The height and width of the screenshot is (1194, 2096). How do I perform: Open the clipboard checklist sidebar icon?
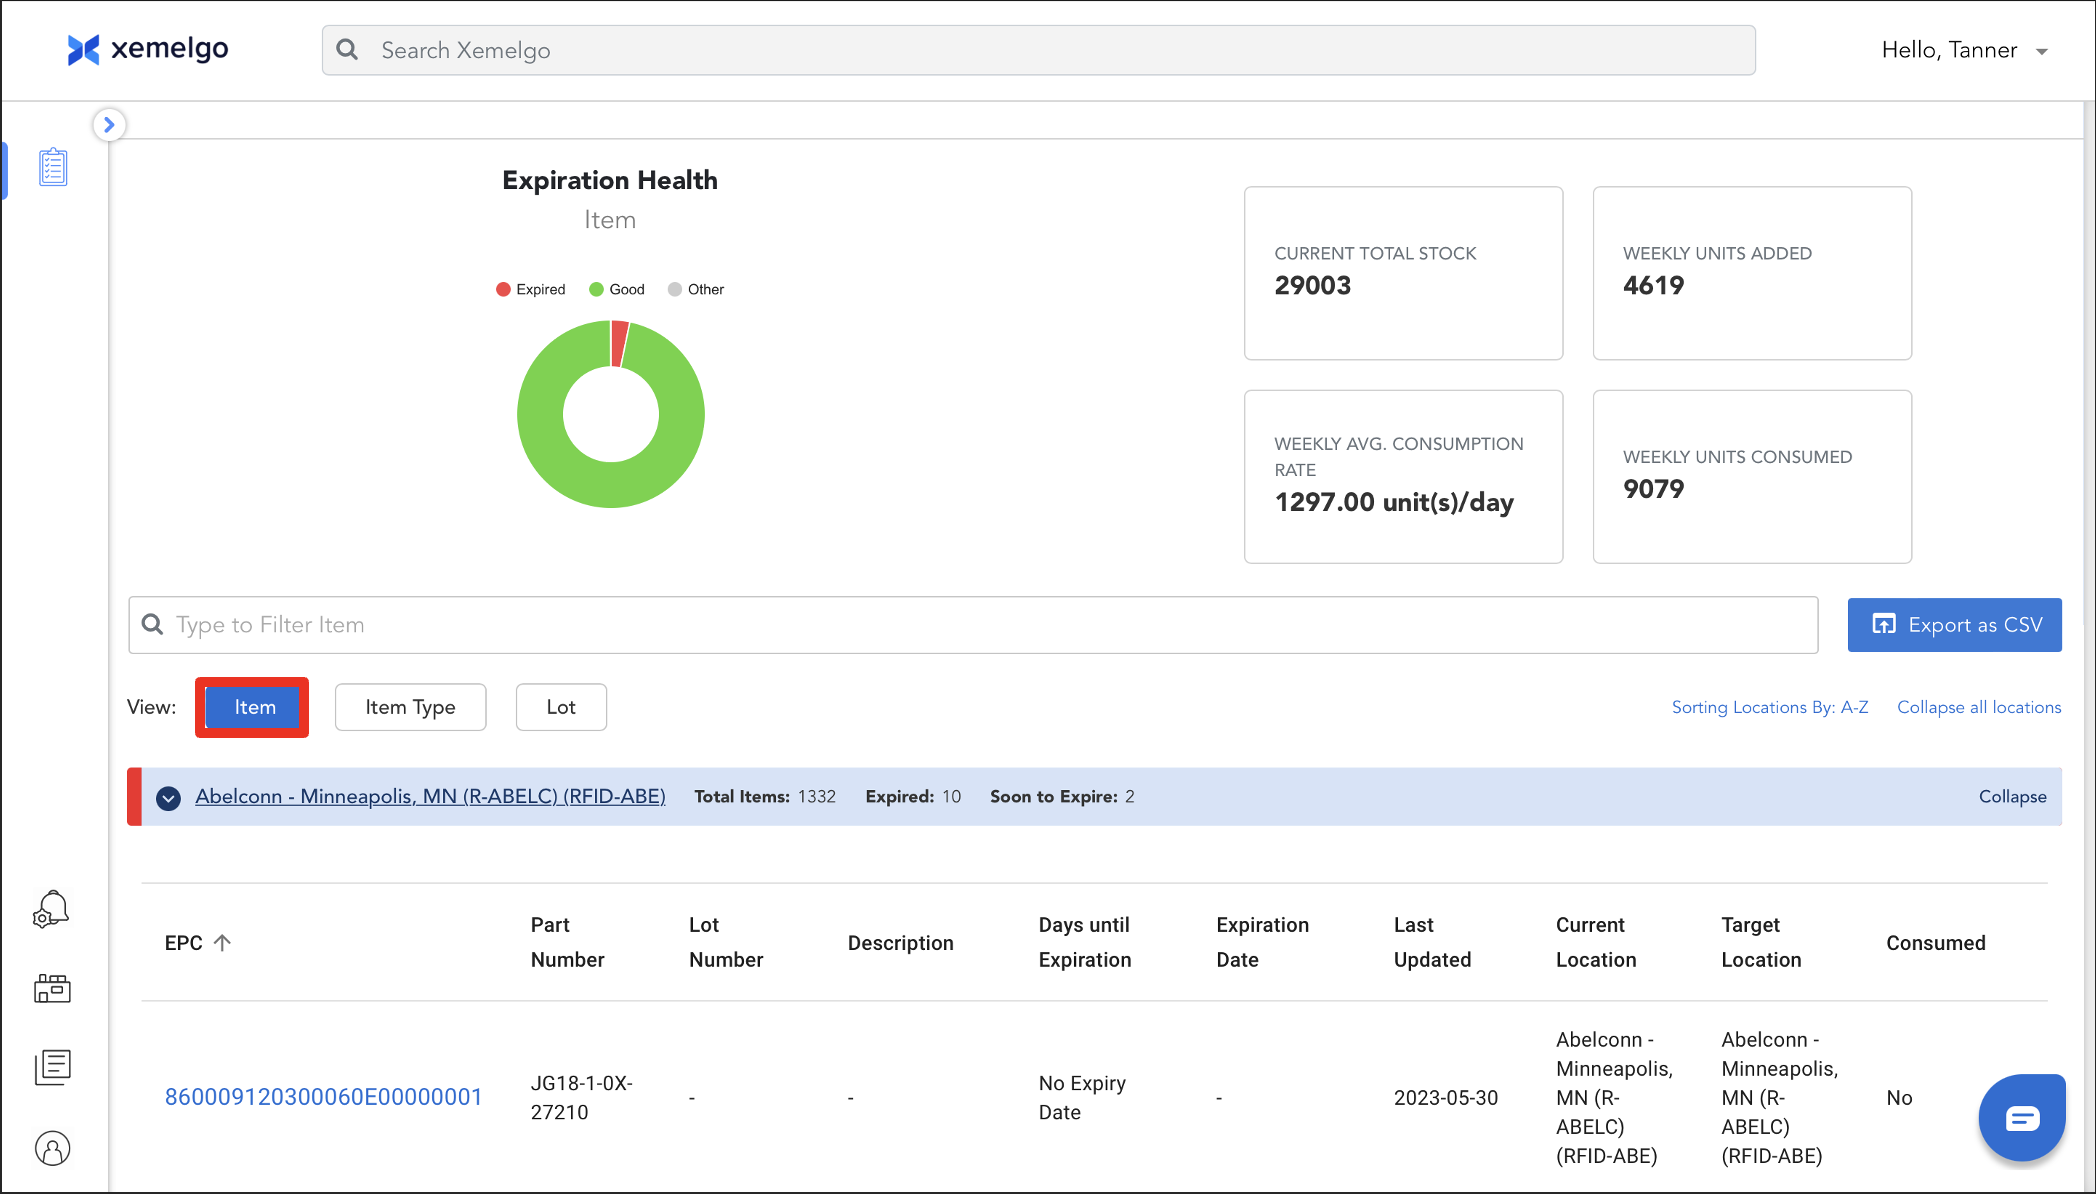pos(53,167)
